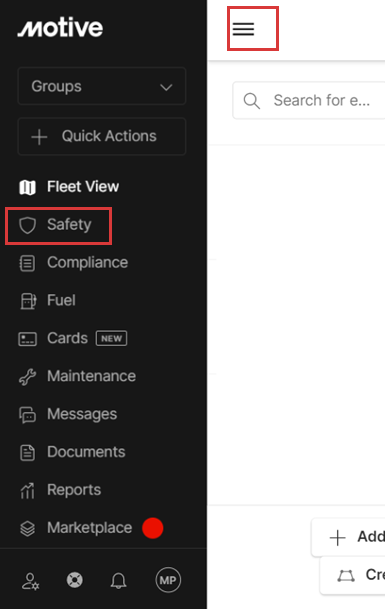Open the notifications bell icon
This screenshot has height=609, width=385.
tap(118, 580)
